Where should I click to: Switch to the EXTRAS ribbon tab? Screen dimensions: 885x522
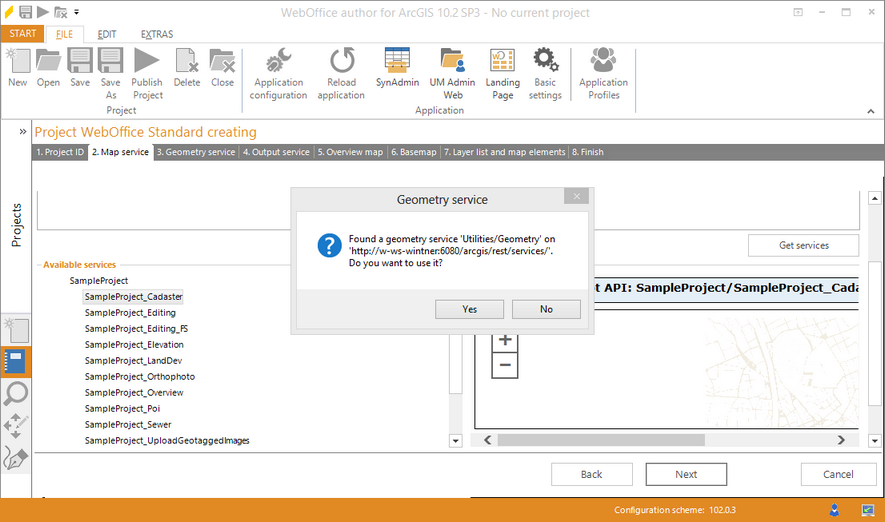pyautogui.click(x=157, y=34)
